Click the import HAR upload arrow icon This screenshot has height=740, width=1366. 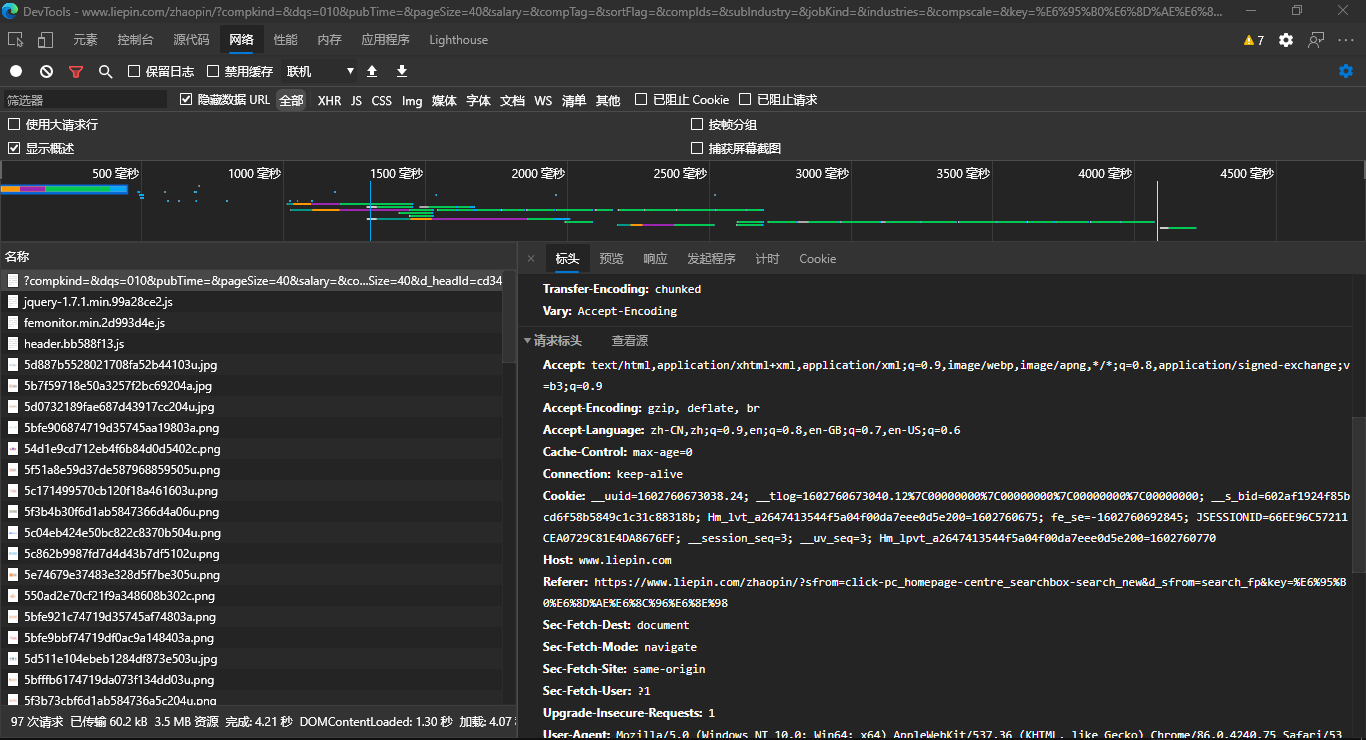372,71
